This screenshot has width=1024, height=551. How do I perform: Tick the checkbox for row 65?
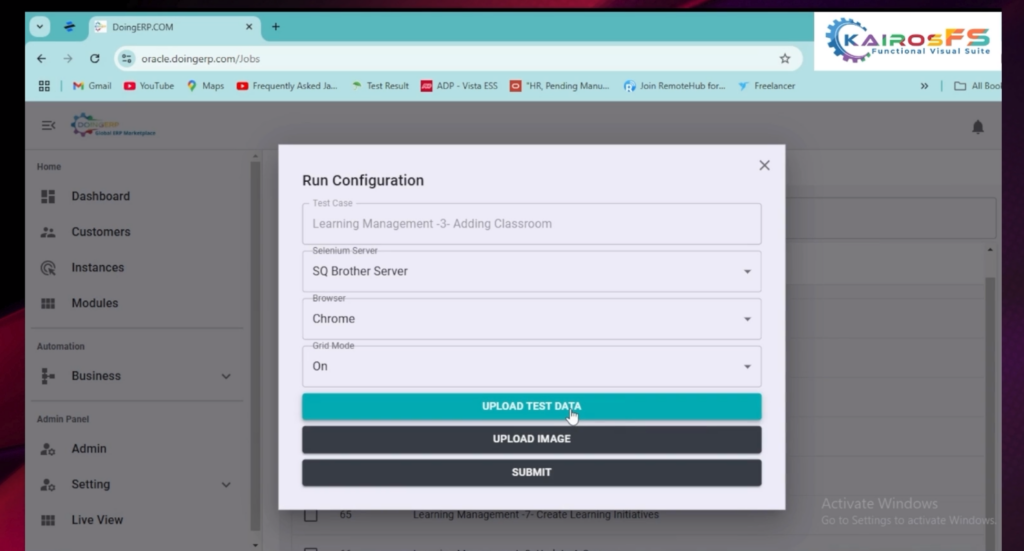tap(311, 515)
